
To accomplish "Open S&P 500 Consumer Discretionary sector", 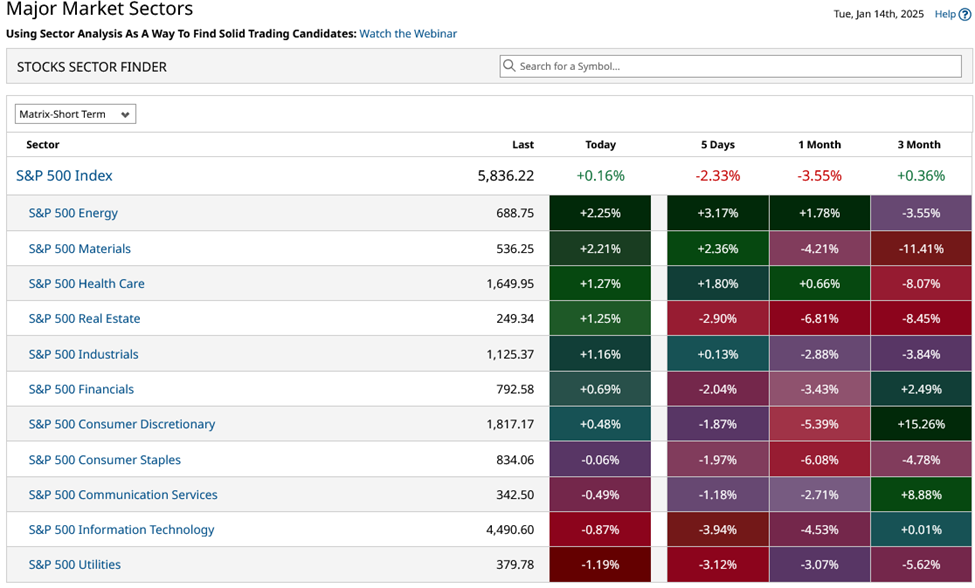I will [121, 424].
